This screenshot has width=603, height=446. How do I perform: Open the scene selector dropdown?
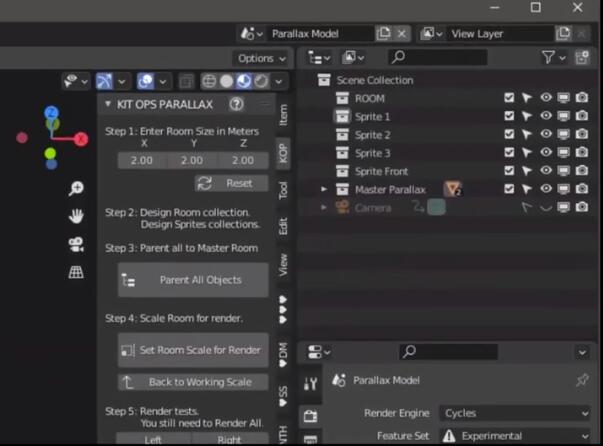252,34
